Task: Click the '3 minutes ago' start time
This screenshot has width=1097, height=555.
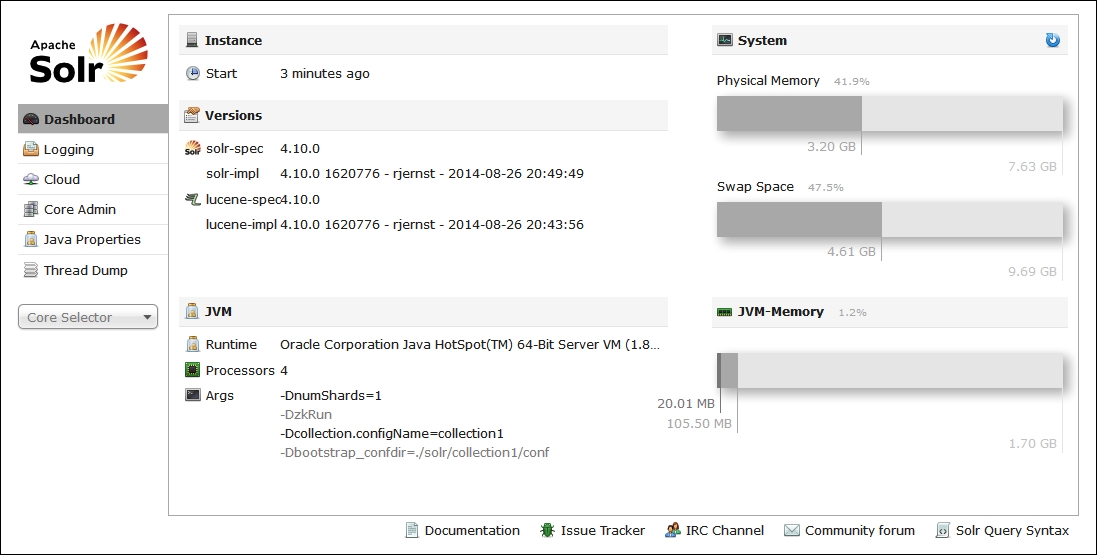Action: [325, 73]
